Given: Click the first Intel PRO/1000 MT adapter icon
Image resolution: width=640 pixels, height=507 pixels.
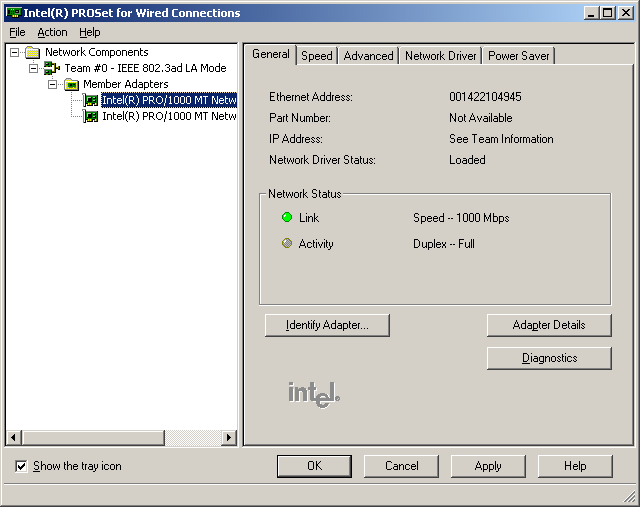Looking at the screenshot, I should pos(92,100).
